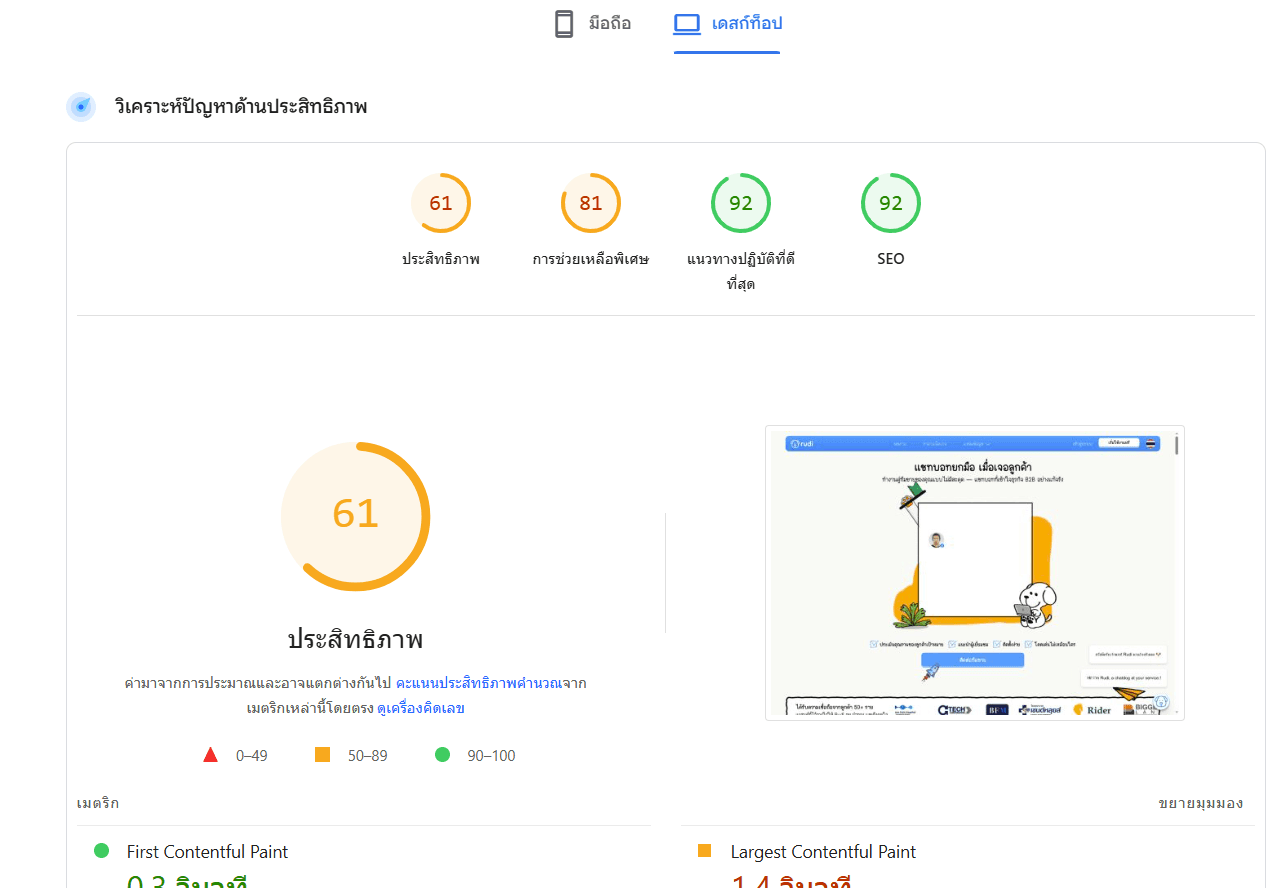The height and width of the screenshot is (888, 1282).
Task: Open the 61 performance score gauge at top
Action: [x=441, y=203]
